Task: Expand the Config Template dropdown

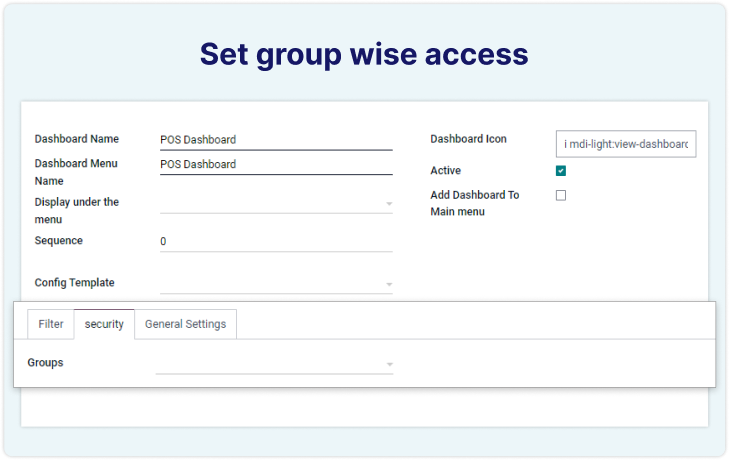Action: [275, 284]
